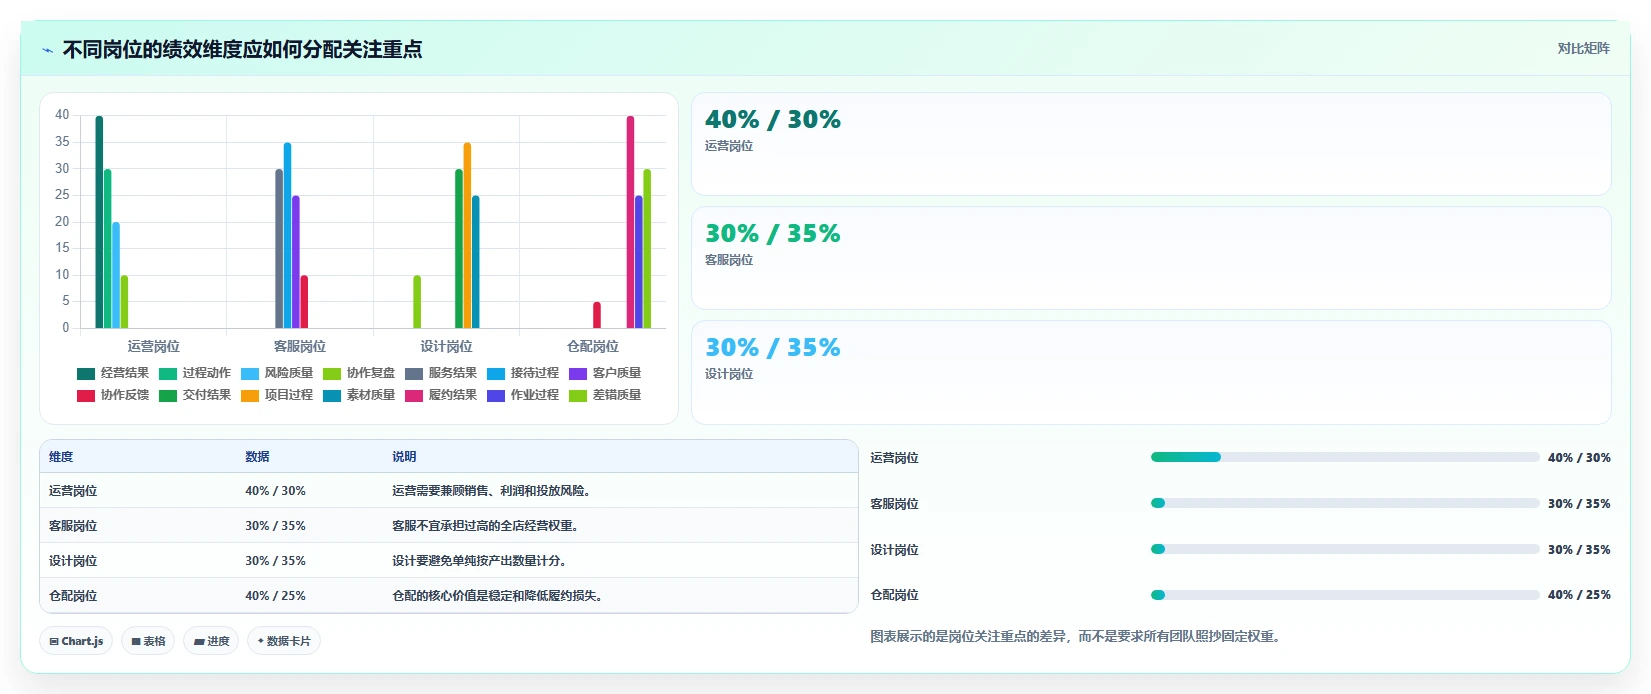This screenshot has width=1651, height=694.
Task: Toggle the 交付结果 legend item
Action: (194, 395)
